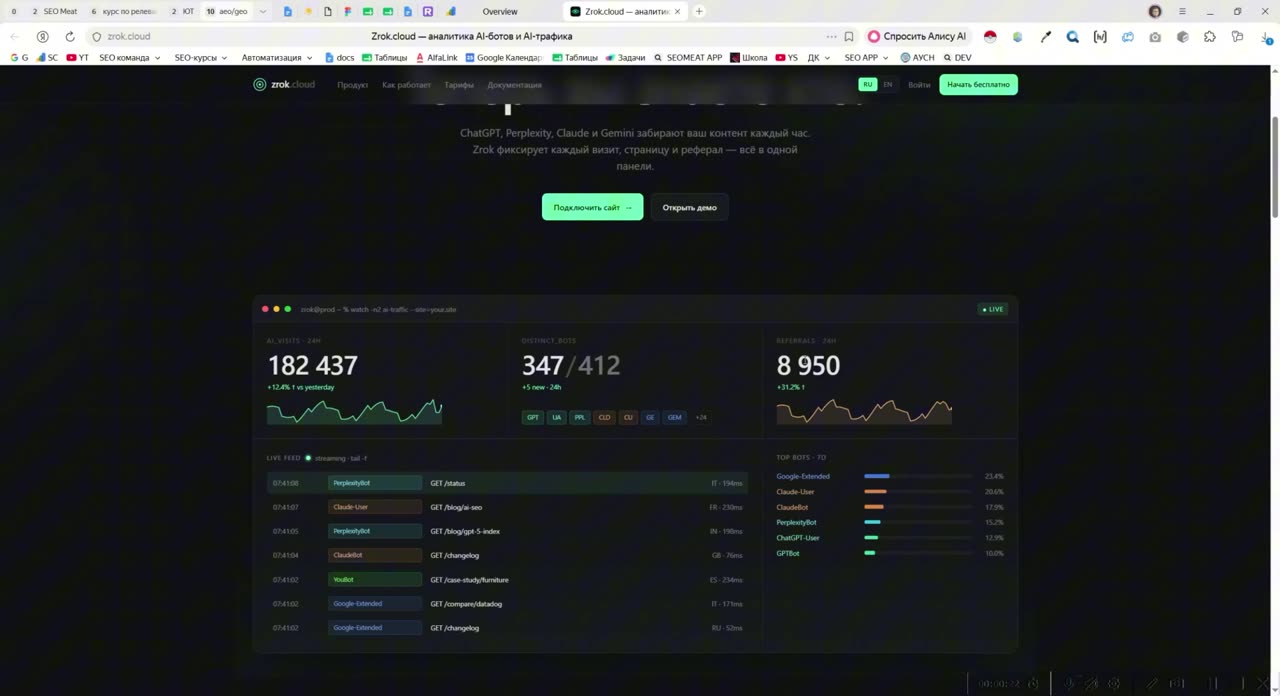Screen dimensions: 1280x696
Task: Click the page vertical scrollbar
Action: (1275, 166)
